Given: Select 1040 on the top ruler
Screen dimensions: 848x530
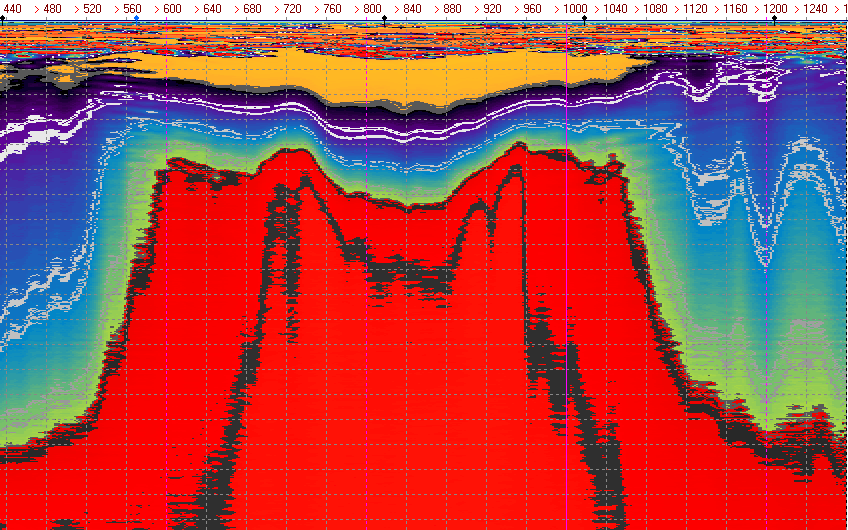Looking at the screenshot, I should click(x=615, y=8).
